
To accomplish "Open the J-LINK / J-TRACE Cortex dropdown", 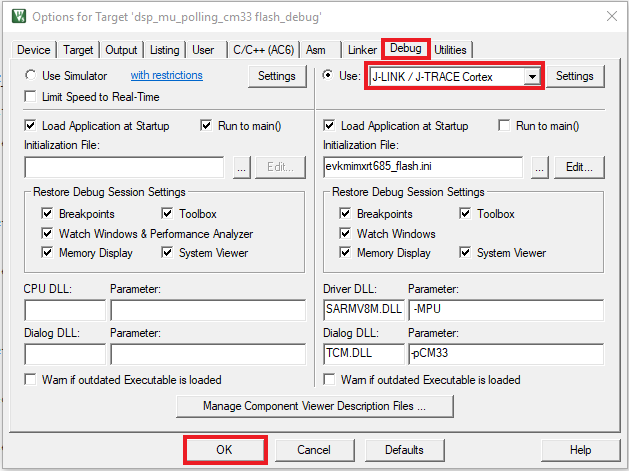I will click(532, 76).
